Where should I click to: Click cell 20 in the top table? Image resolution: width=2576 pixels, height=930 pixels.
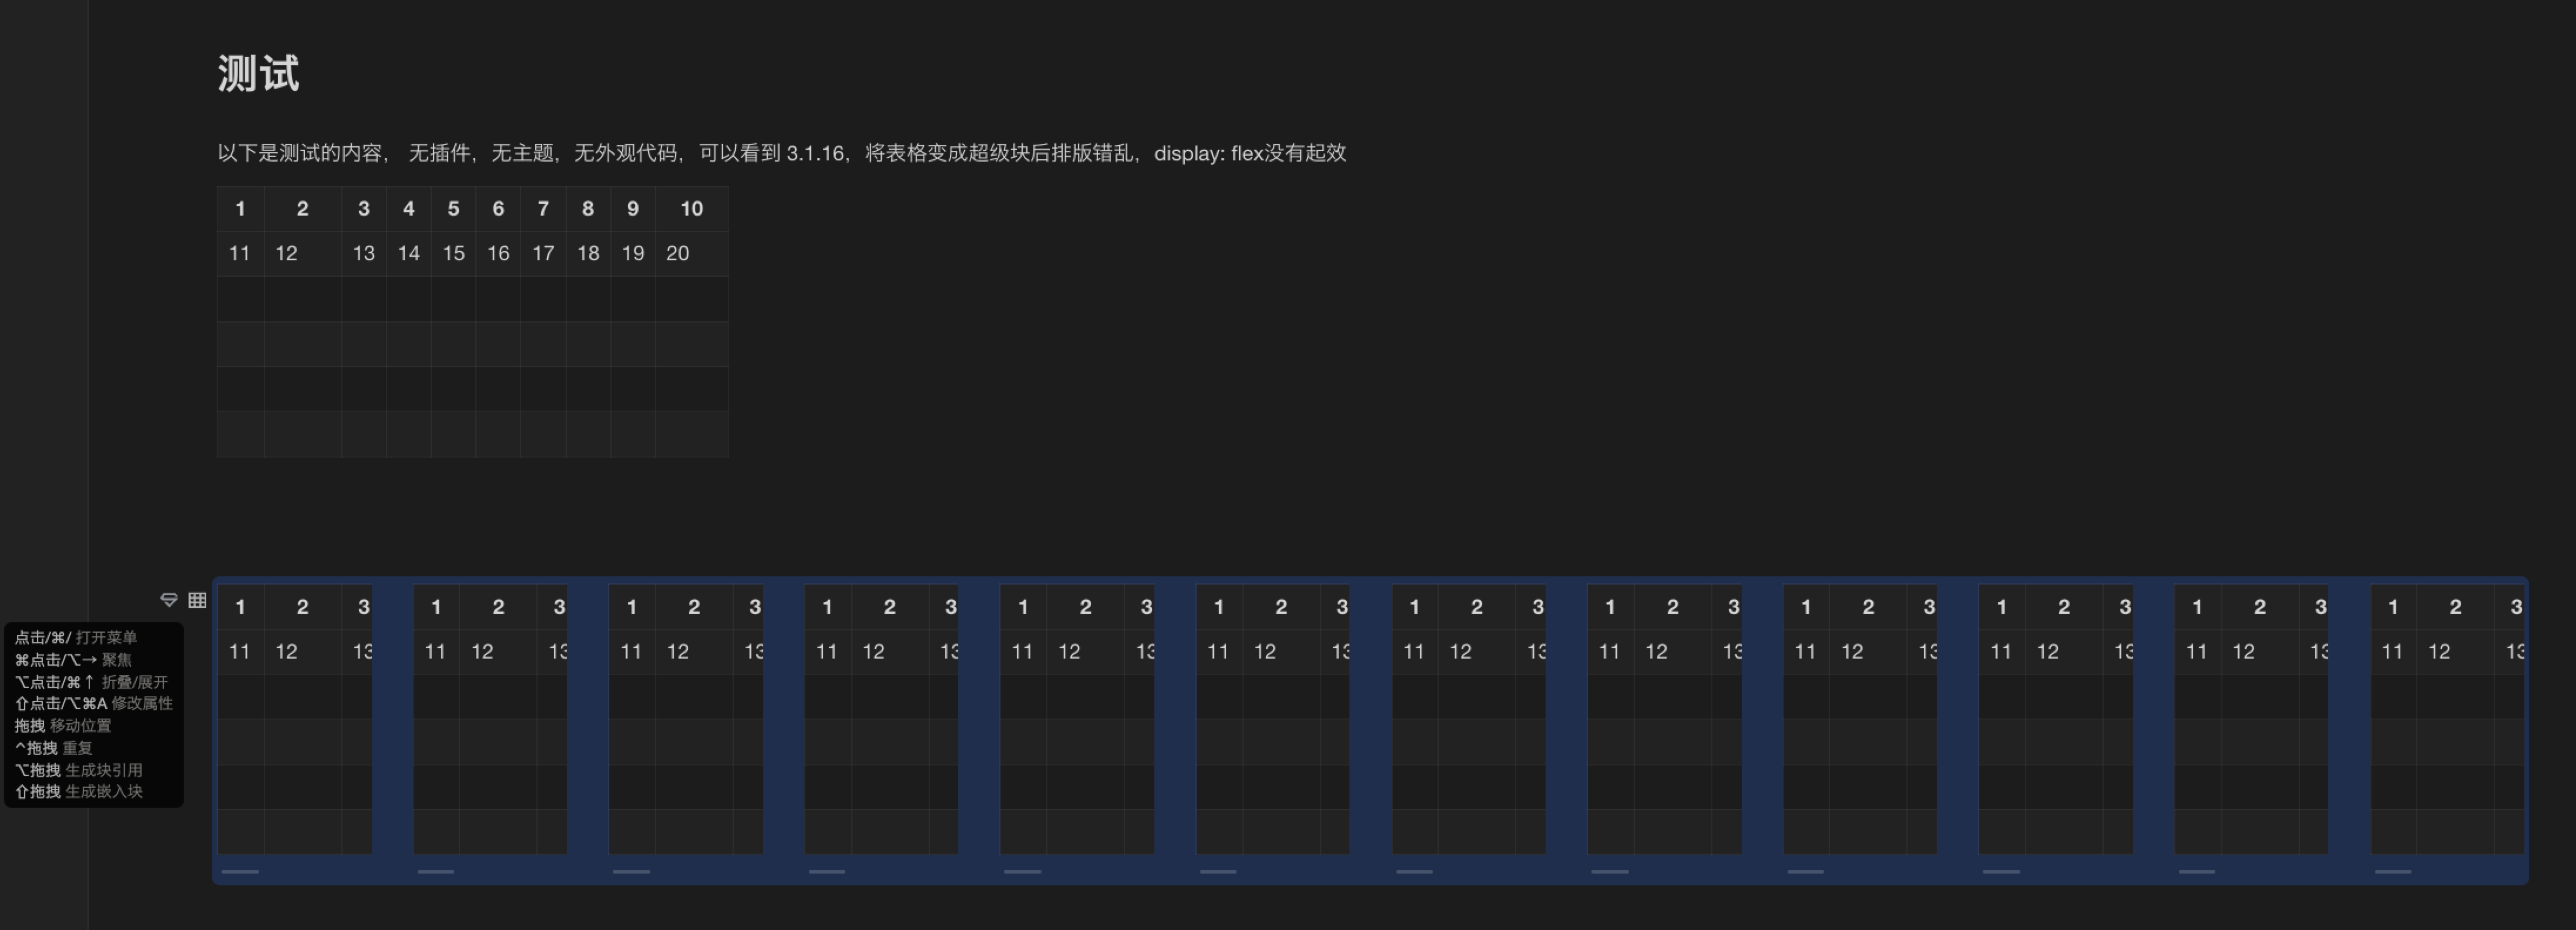pos(677,253)
